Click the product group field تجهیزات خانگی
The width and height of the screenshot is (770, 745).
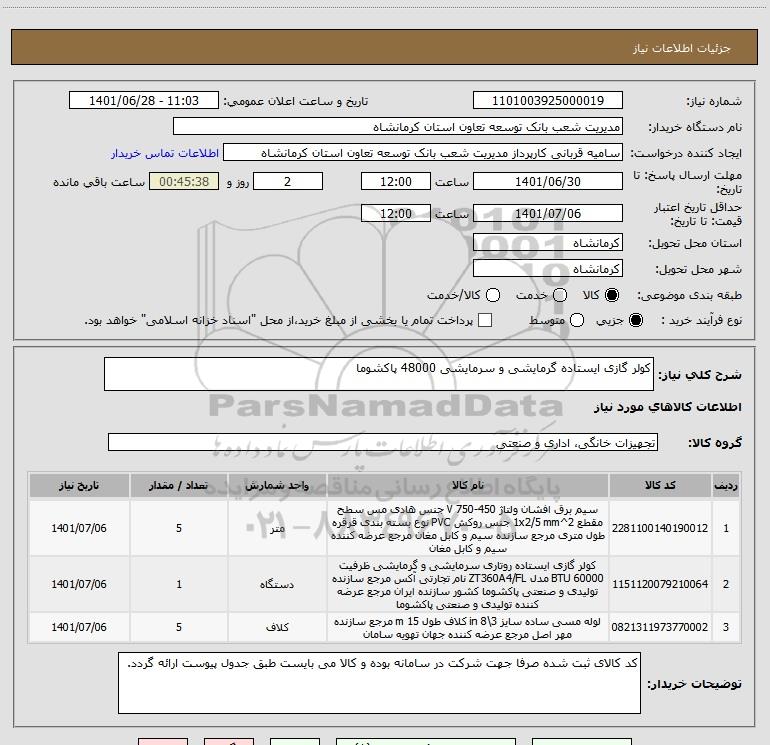pyautogui.click(x=383, y=442)
